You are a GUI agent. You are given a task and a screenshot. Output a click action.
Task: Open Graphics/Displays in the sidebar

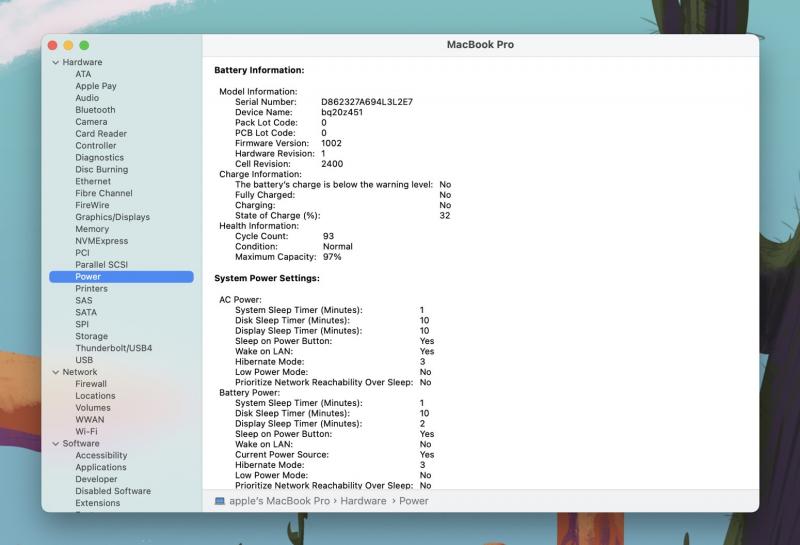113,217
